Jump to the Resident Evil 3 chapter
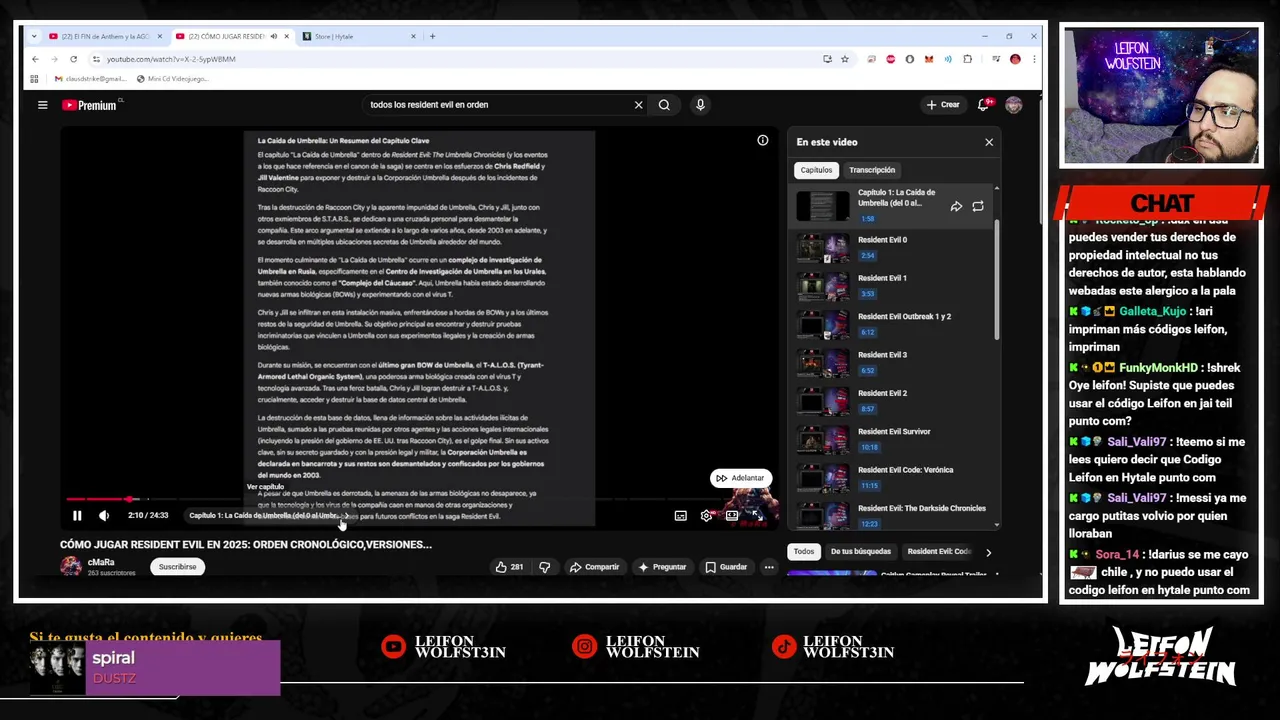Screen dimensions: 1280x720 coord(892,362)
